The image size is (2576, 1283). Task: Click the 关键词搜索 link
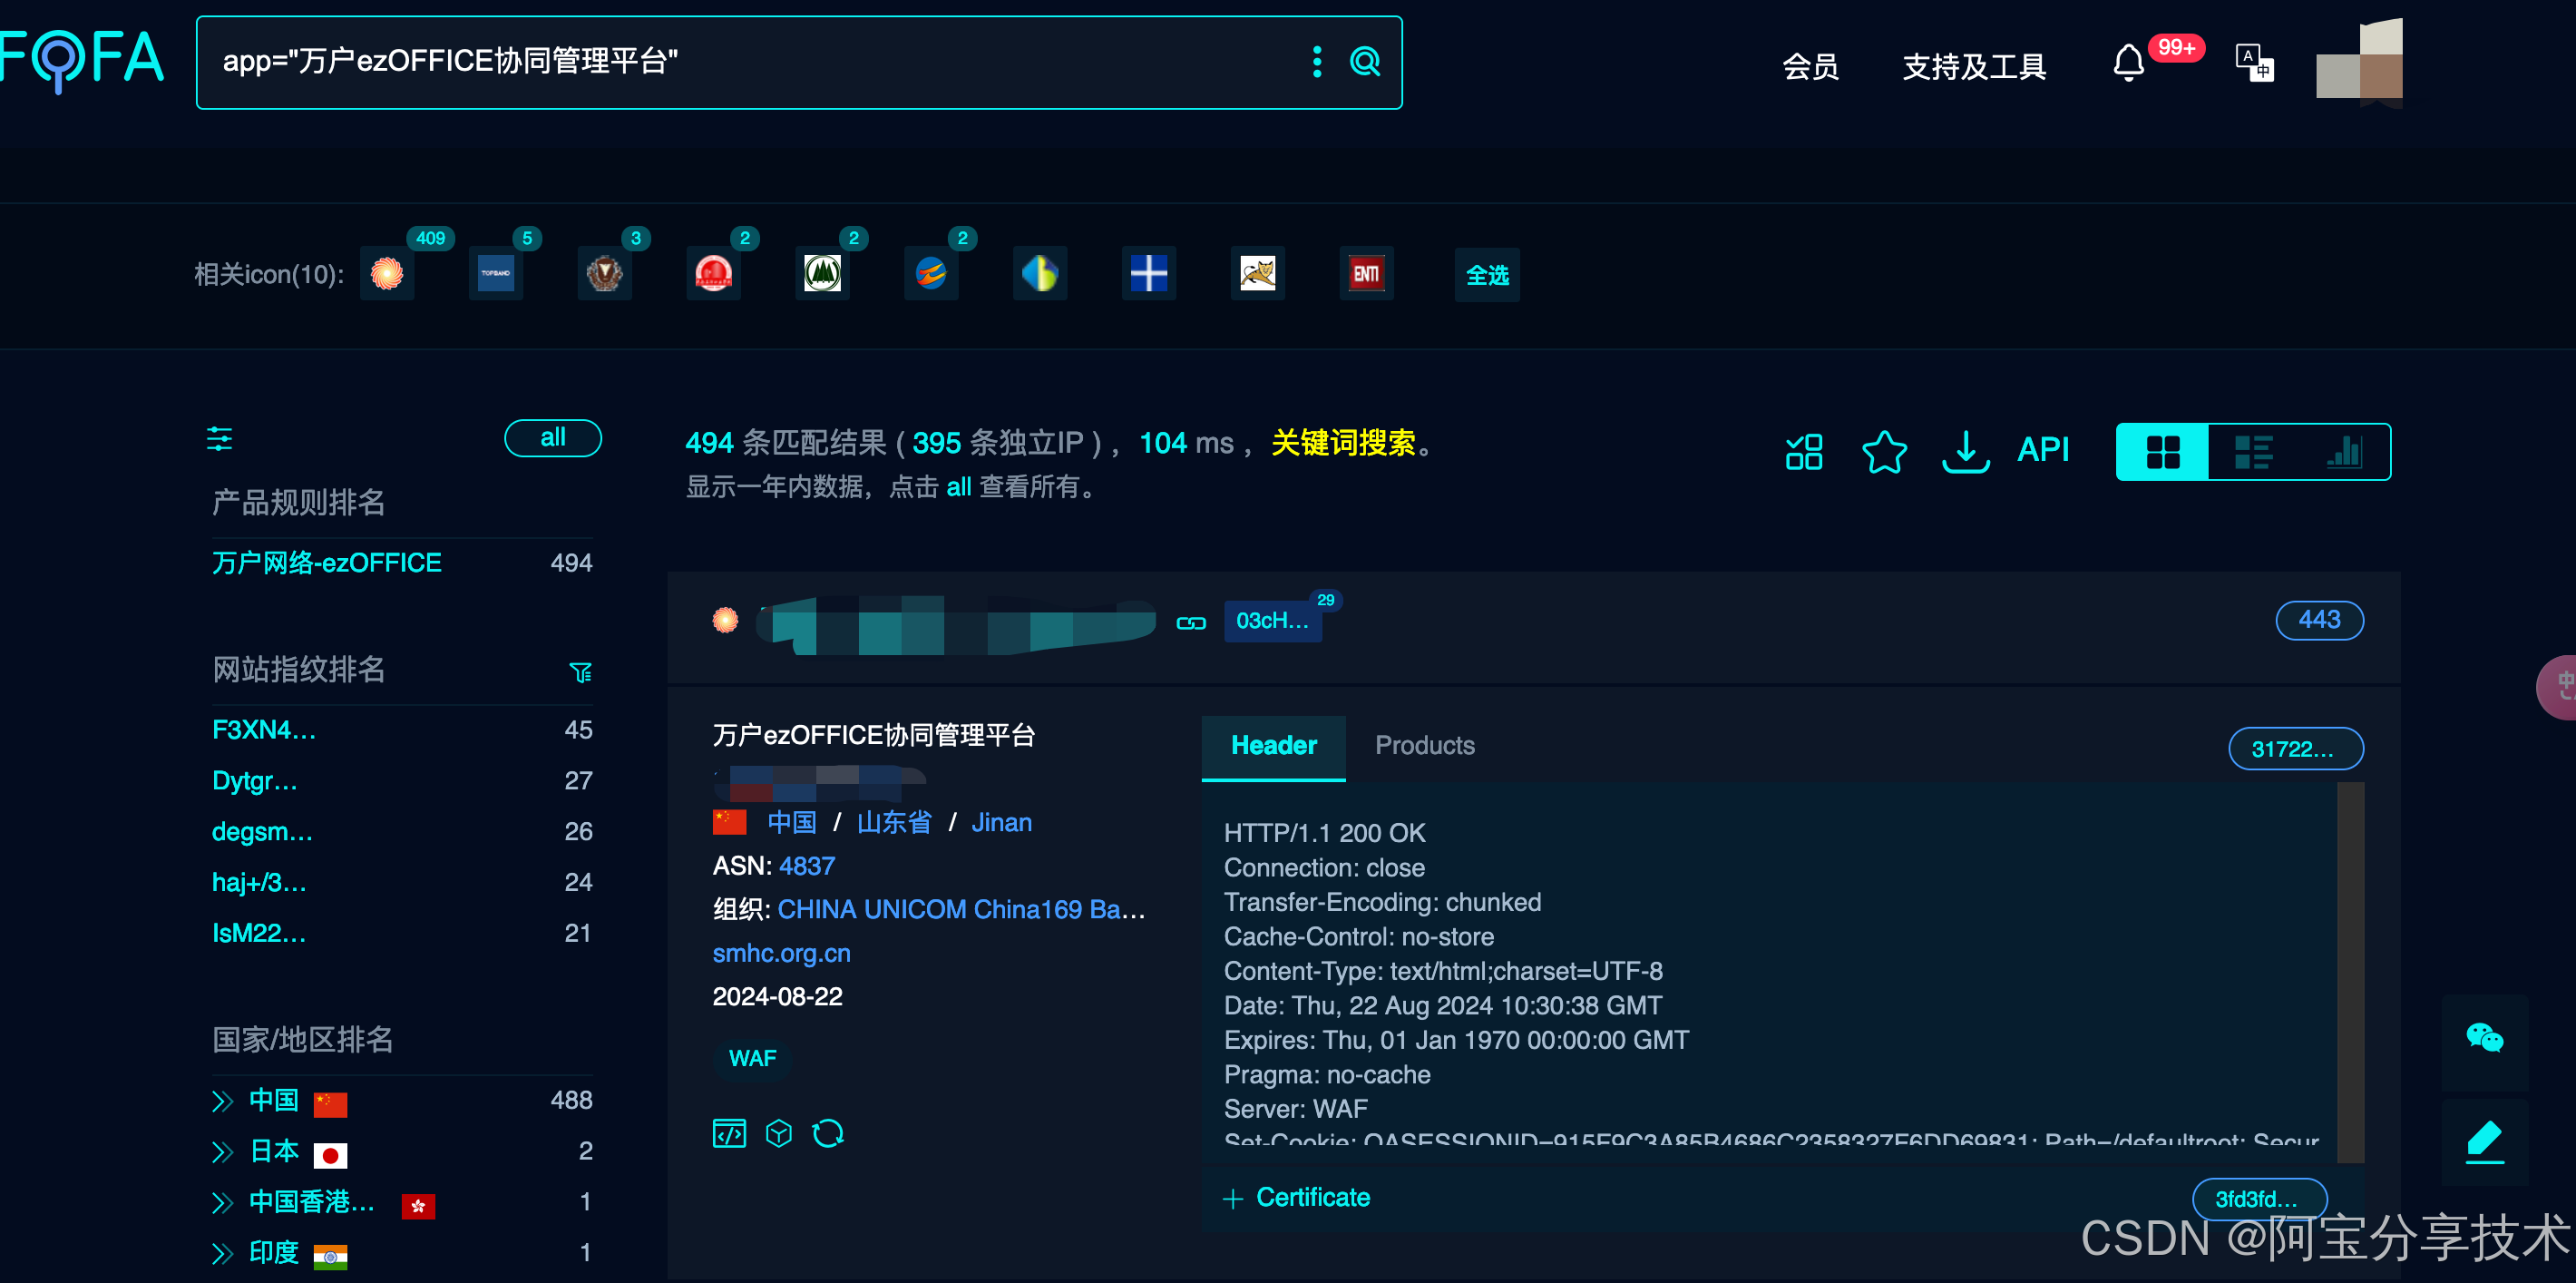pos(1345,443)
